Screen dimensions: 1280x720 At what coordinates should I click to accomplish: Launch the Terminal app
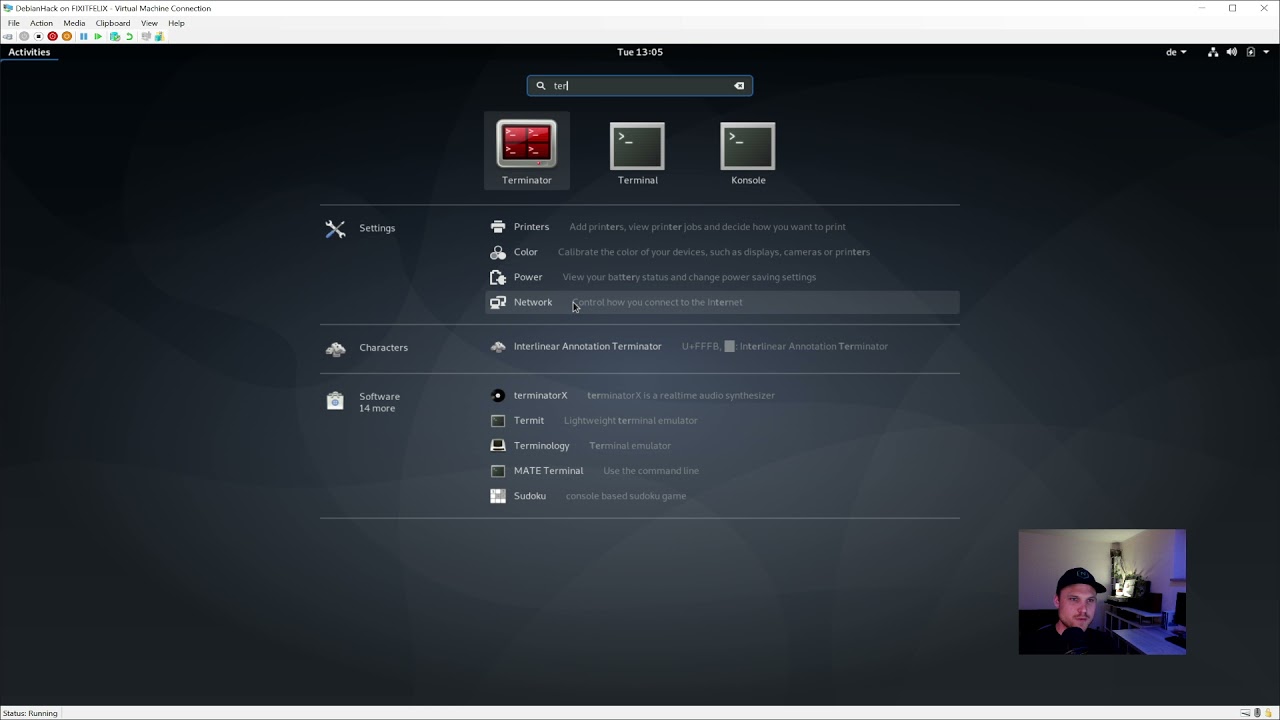pos(637,151)
